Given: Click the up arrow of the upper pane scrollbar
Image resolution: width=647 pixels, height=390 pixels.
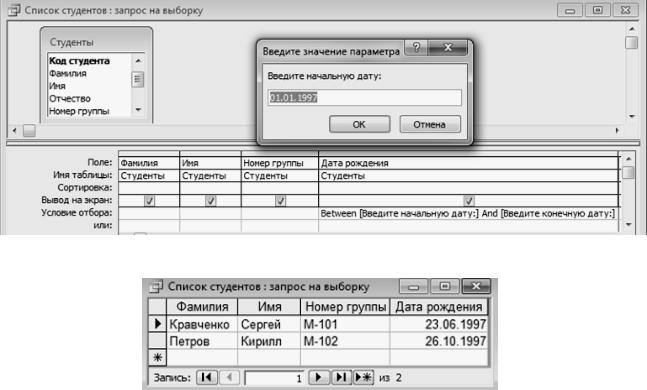Looking at the screenshot, I should 632,29.
